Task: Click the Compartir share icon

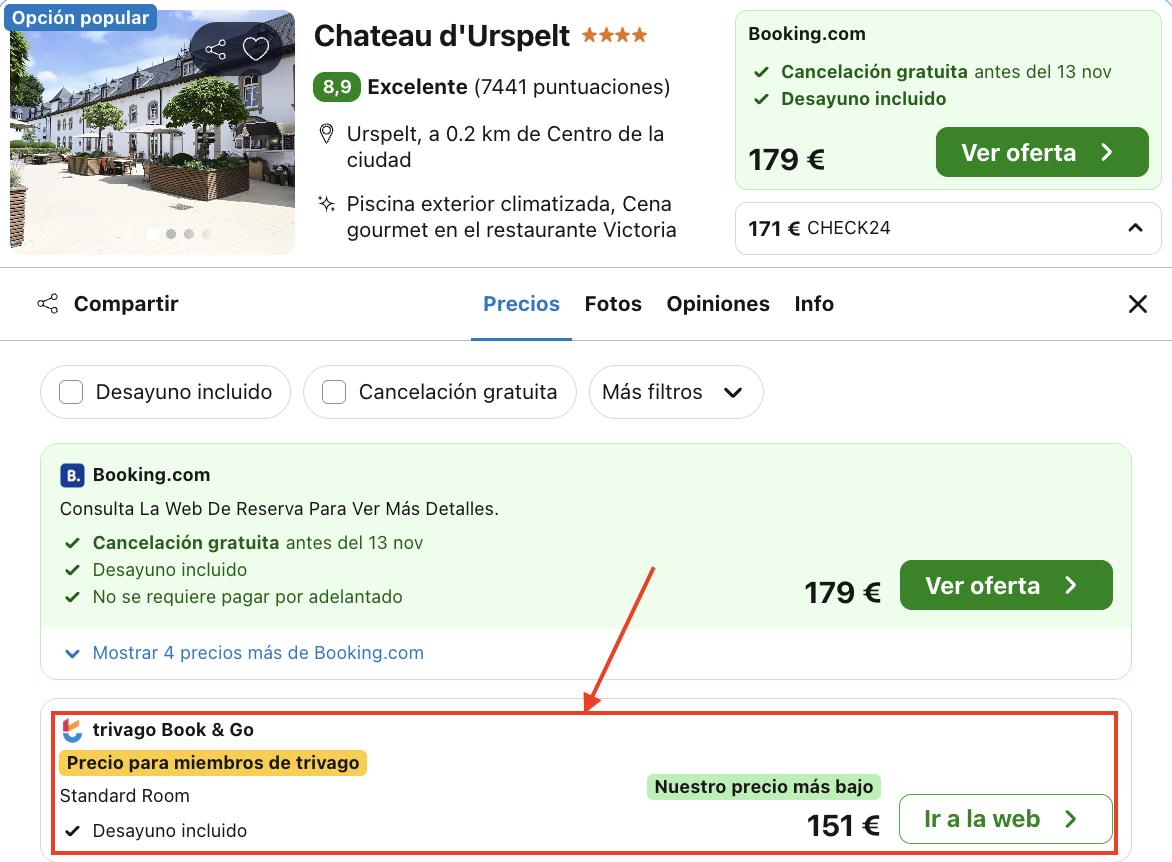Action: tap(48, 304)
